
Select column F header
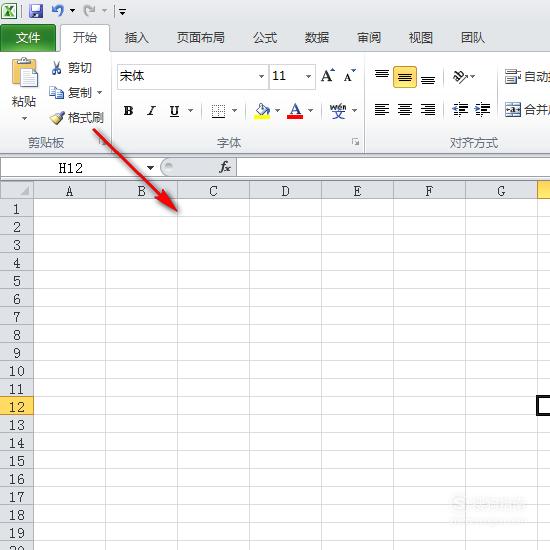(x=429, y=191)
